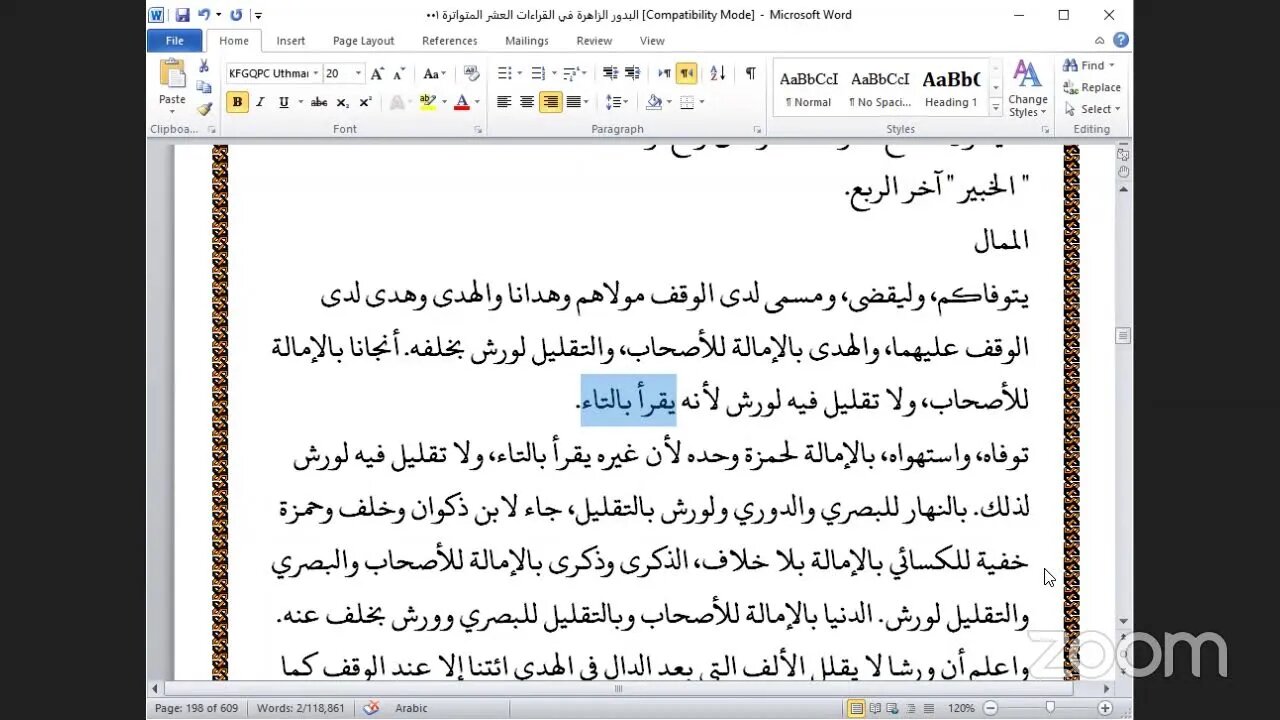Viewport: 1280px width, 720px height.
Task: Click the Shrink Font icon
Action: click(398, 73)
